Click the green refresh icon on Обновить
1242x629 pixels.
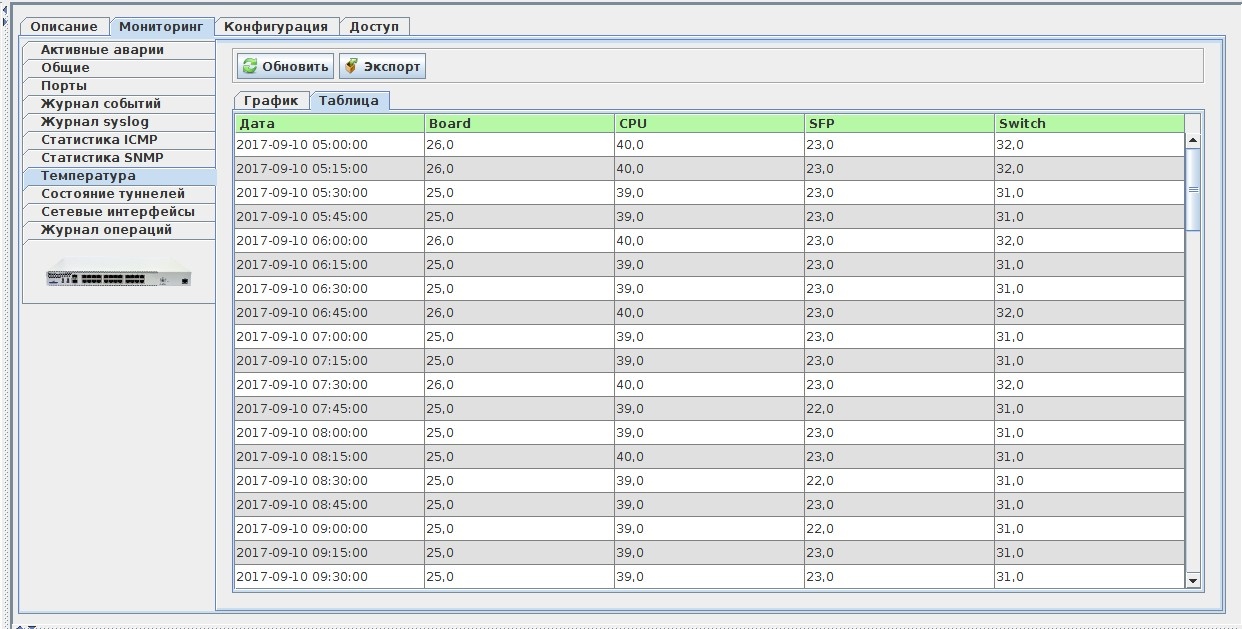tap(250, 67)
